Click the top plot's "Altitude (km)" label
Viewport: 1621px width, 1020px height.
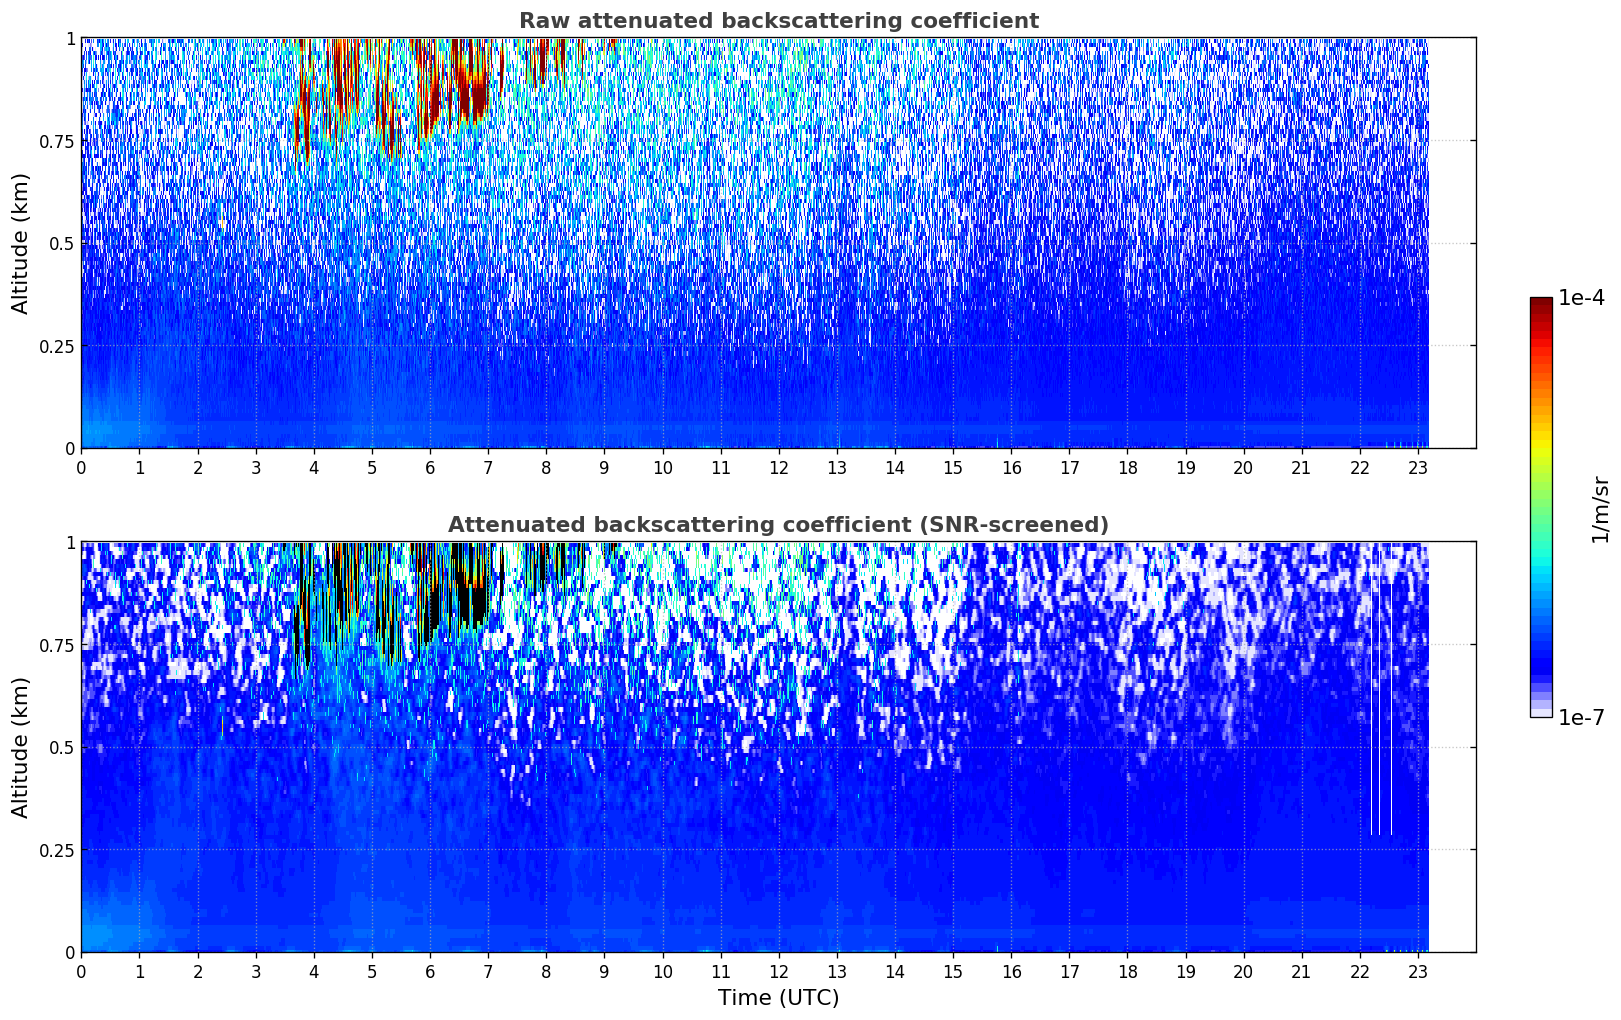point(21,243)
